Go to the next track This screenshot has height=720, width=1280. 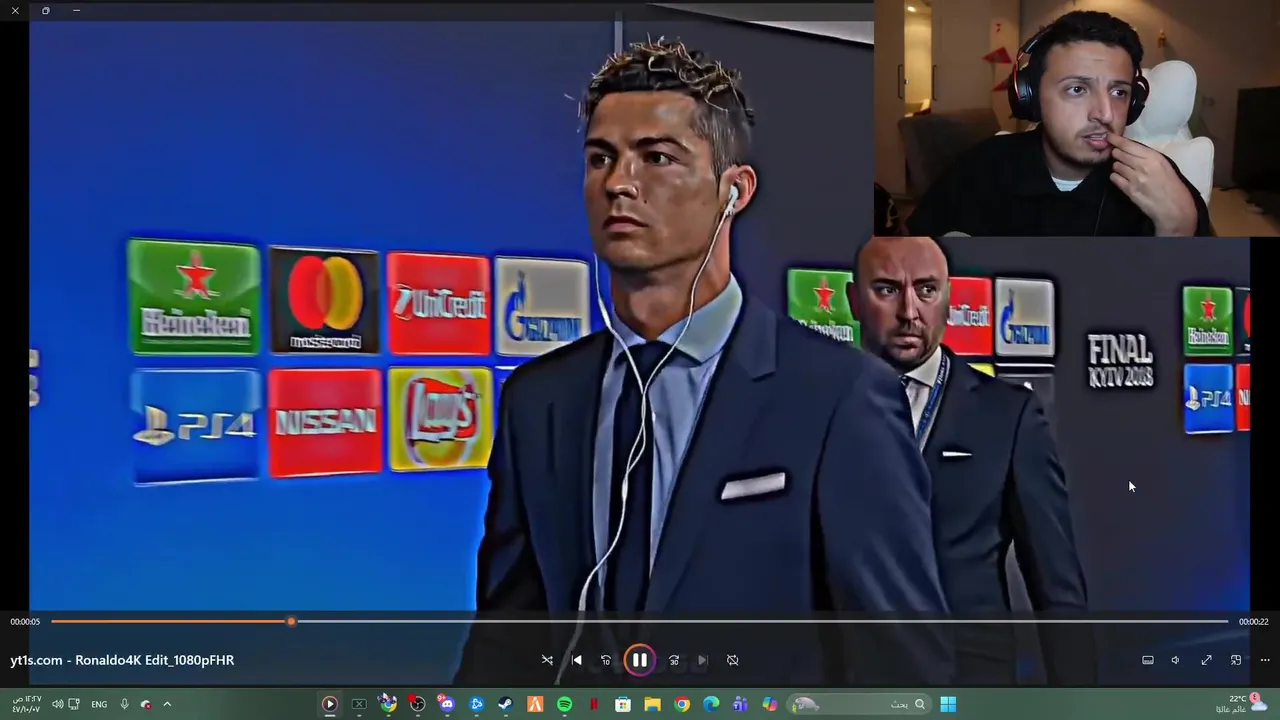click(x=702, y=660)
